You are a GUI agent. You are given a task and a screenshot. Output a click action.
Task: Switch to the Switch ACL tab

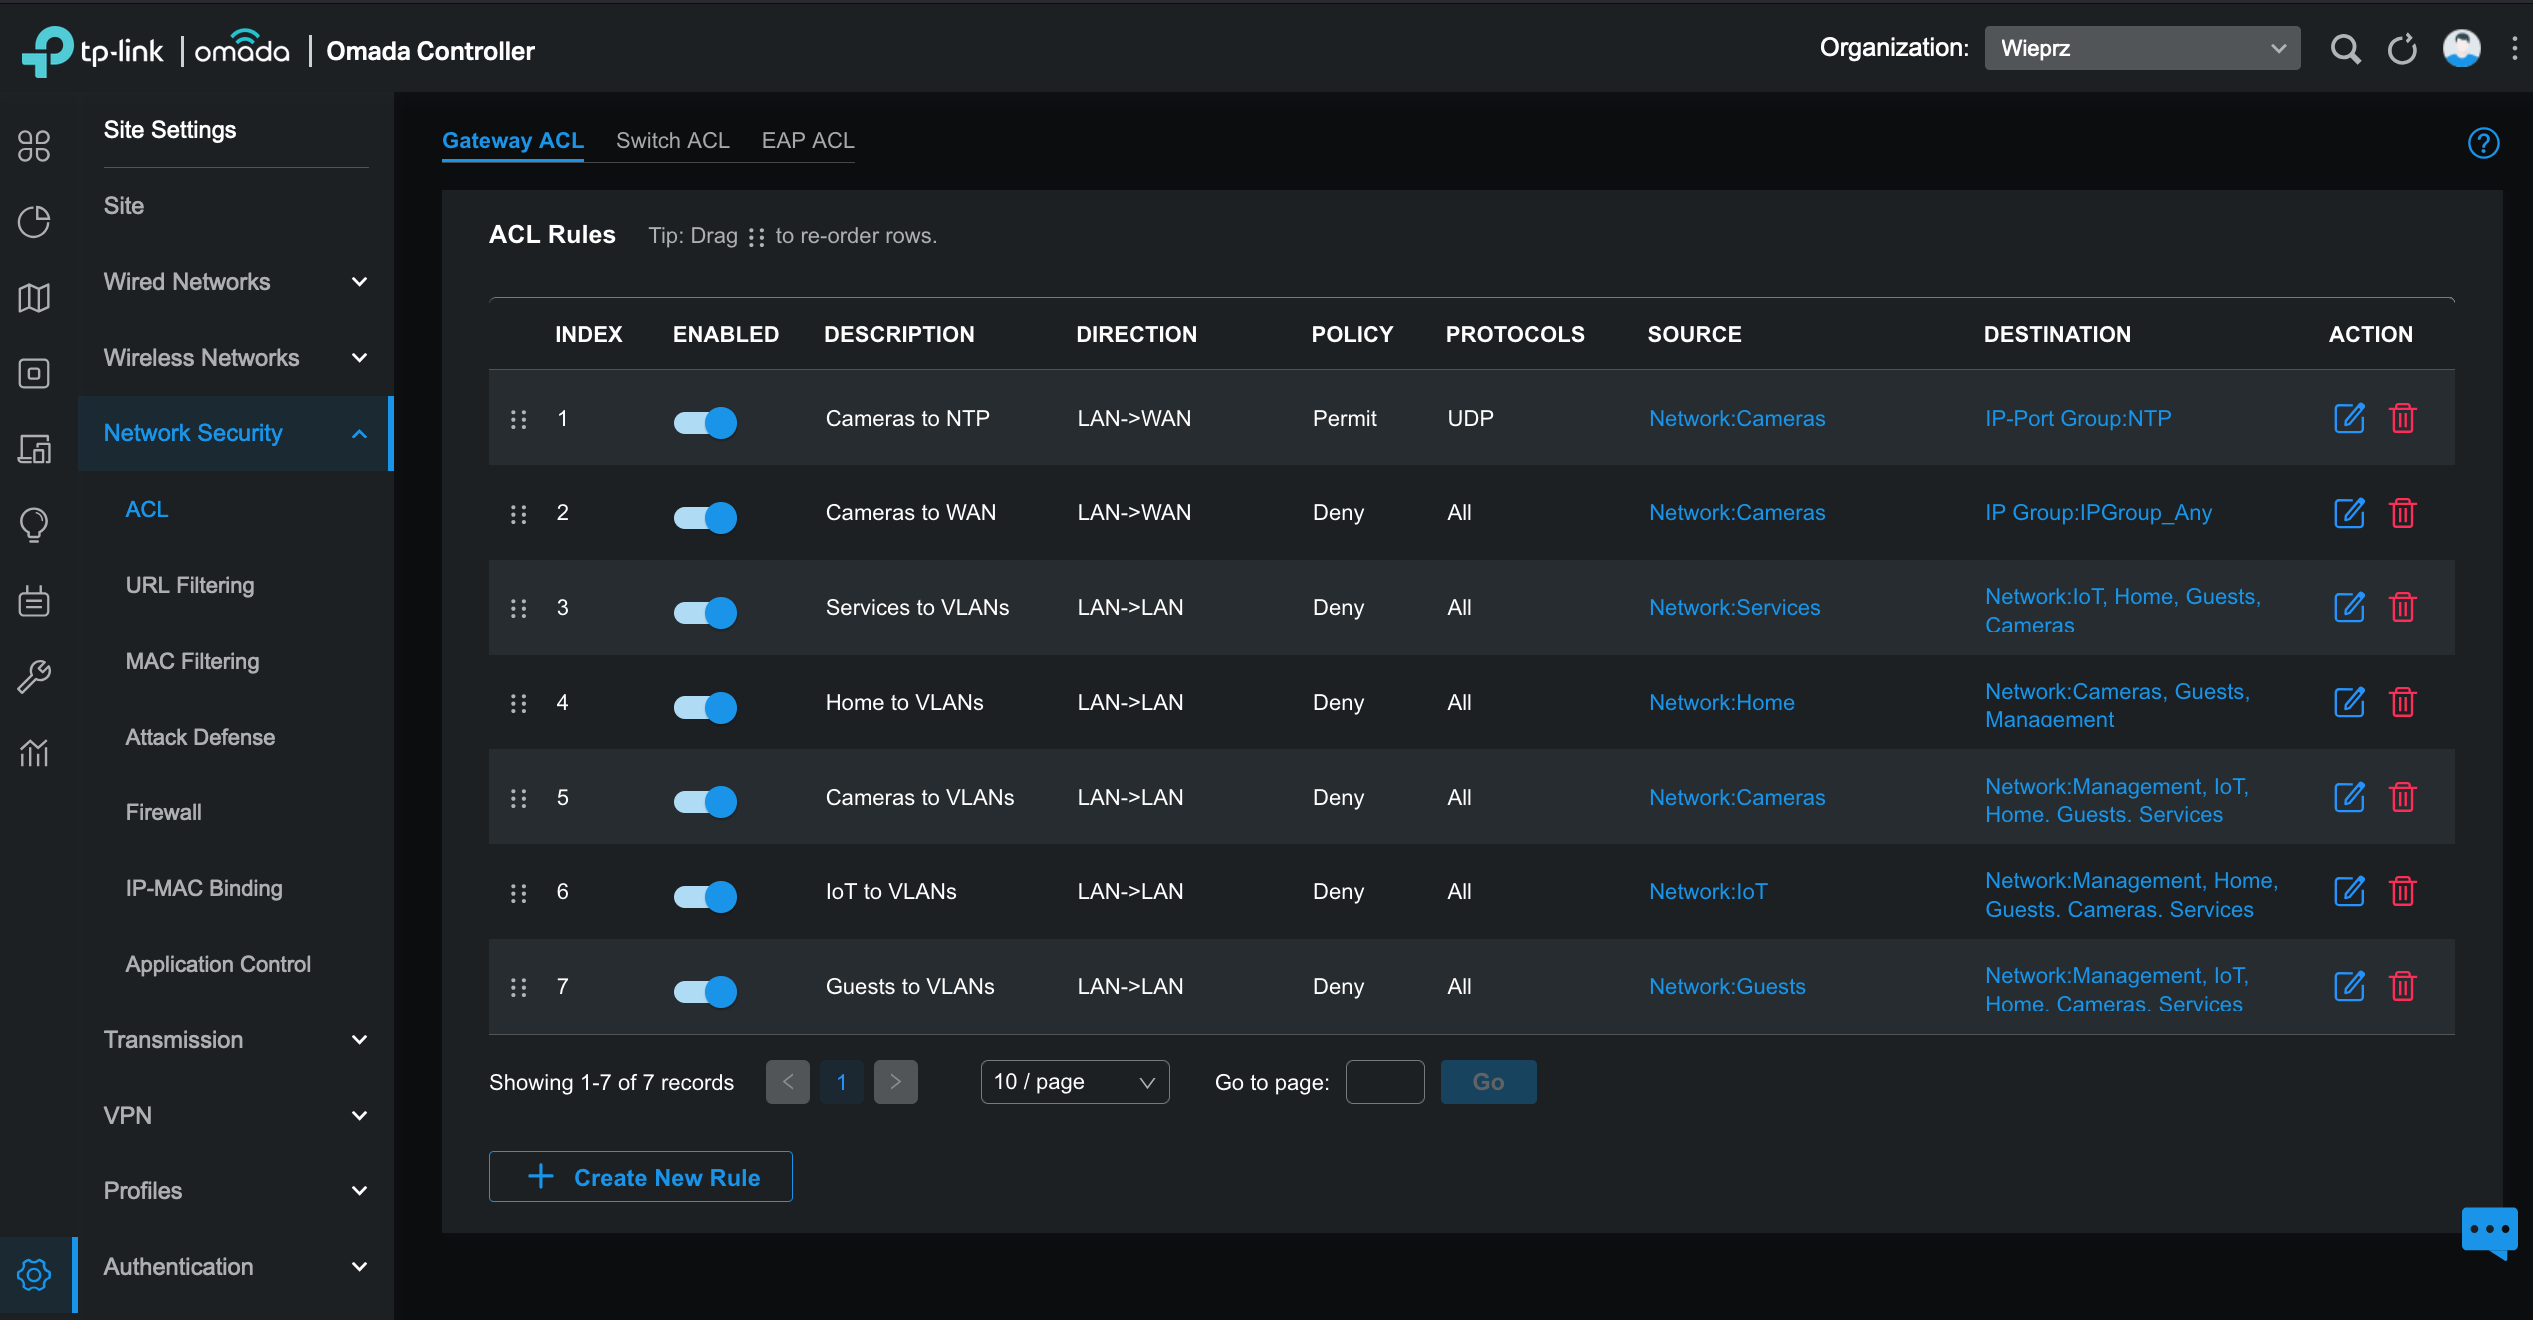(673, 139)
